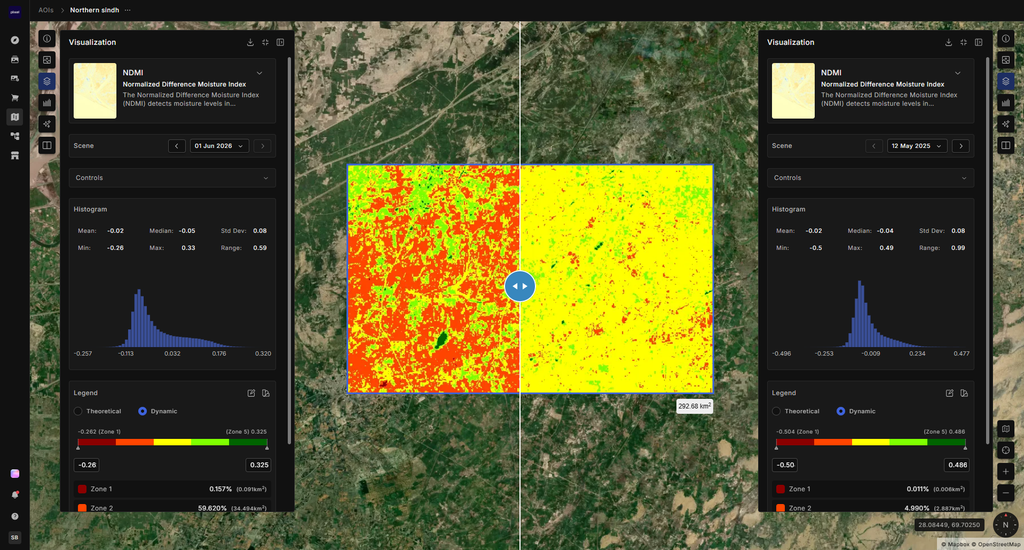Click the right legend maximum slider handle
The width and height of the screenshot is (1024, 550).
(x=965, y=447)
